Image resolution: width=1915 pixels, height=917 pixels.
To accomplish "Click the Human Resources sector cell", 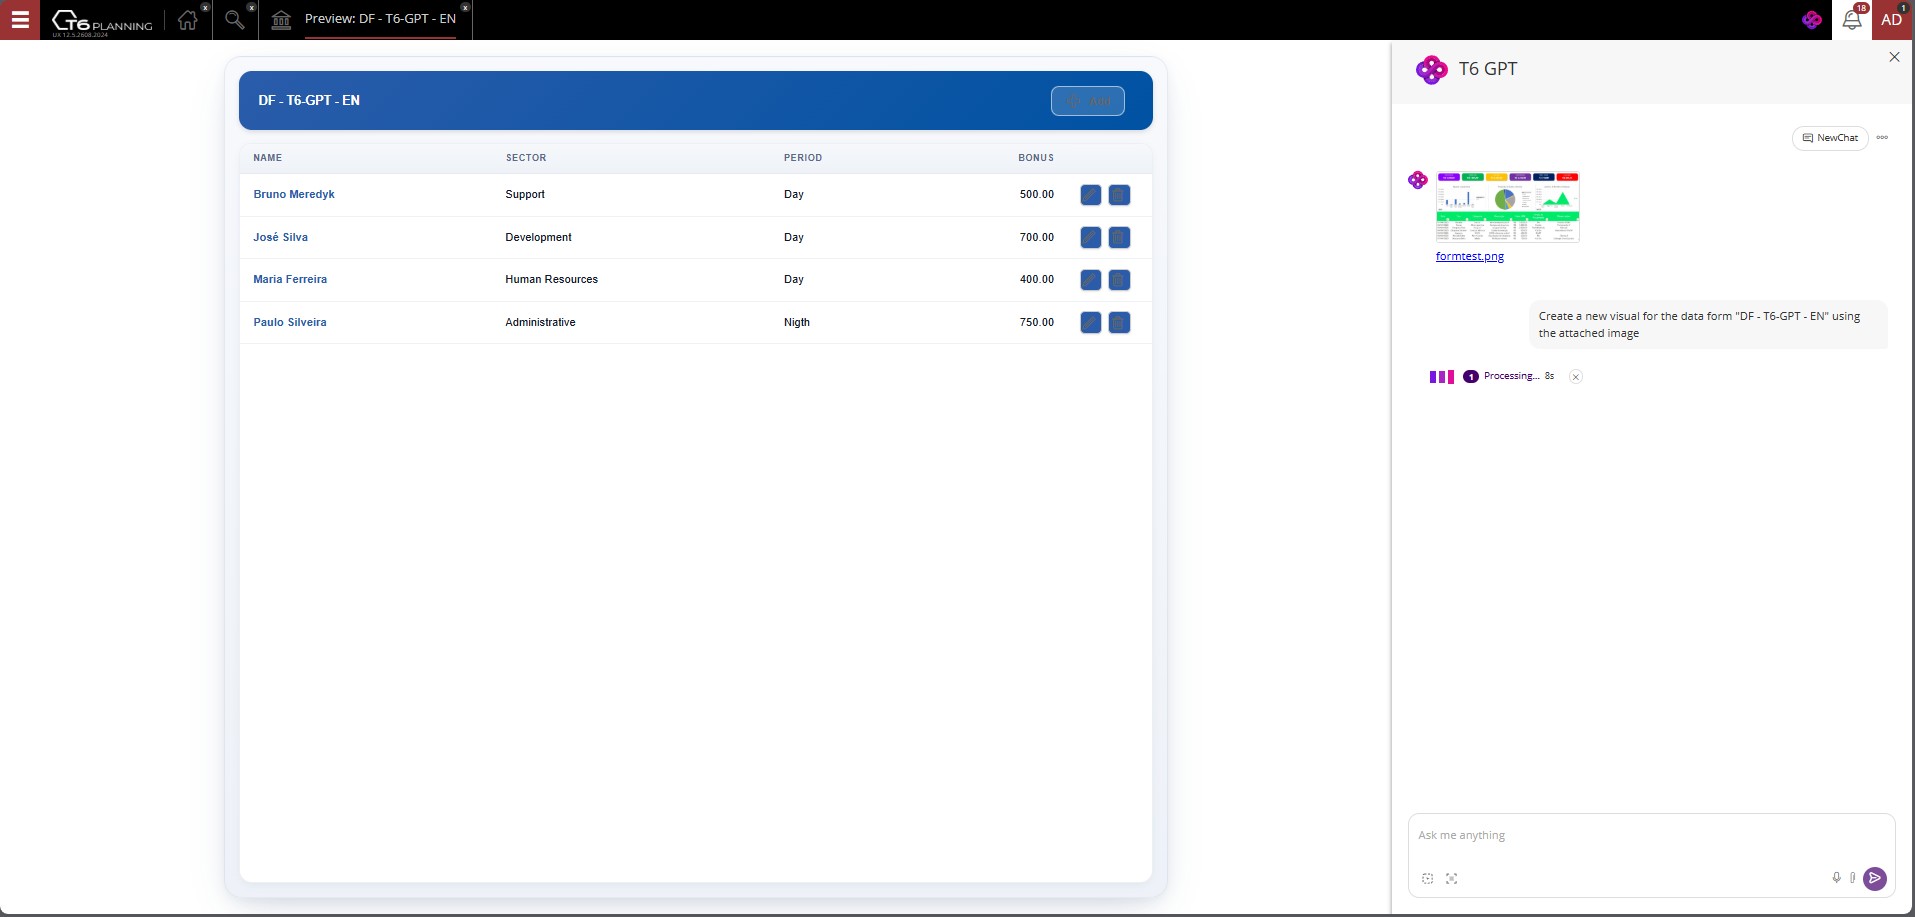I will (x=551, y=279).
